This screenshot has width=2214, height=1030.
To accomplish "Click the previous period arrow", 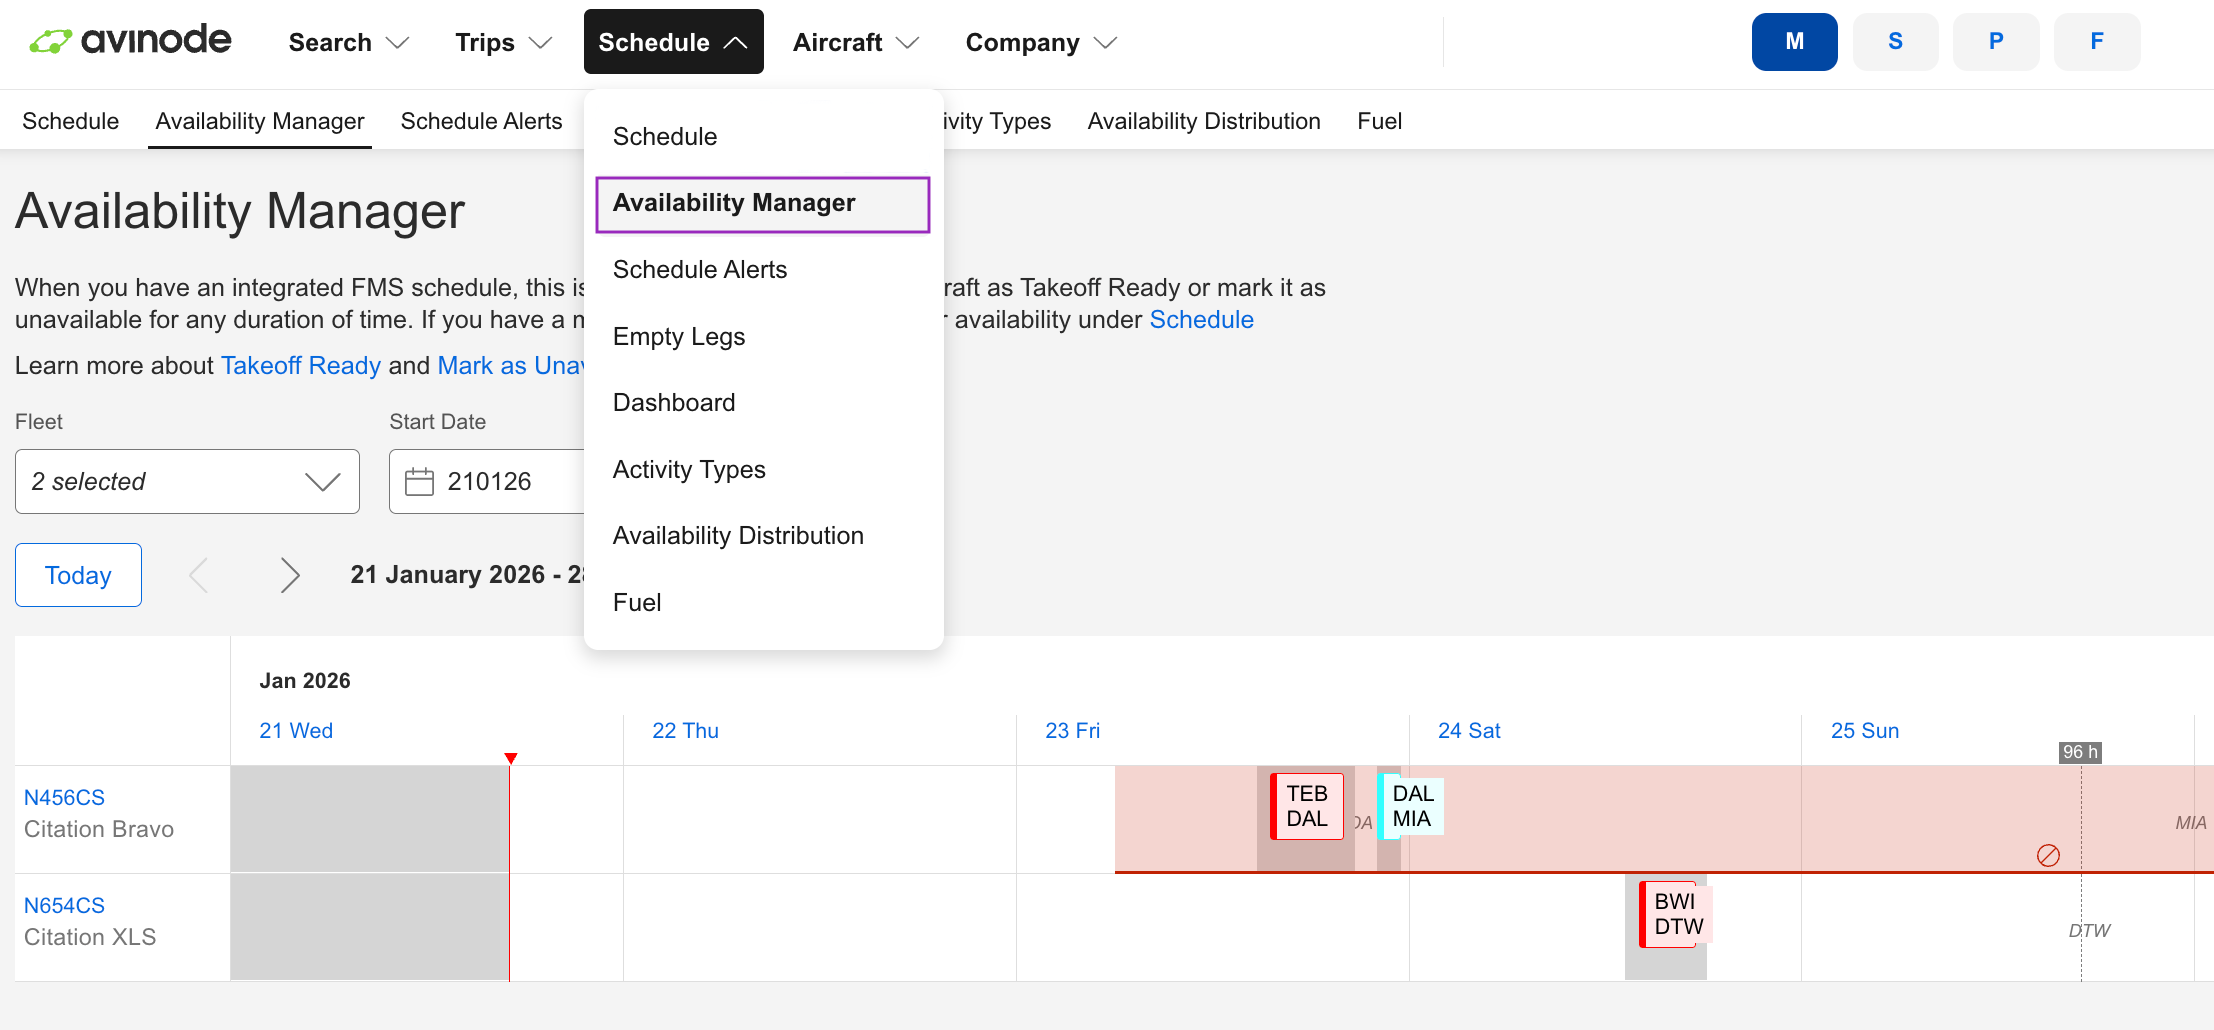I will (198, 575).
